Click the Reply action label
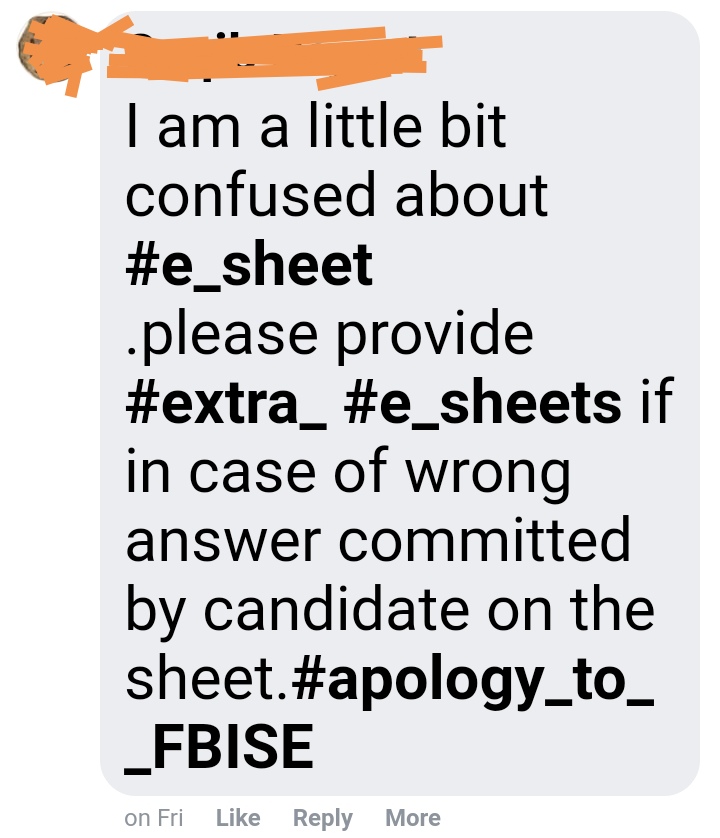The height and width of the screenshot is (838, 720). 323,817
